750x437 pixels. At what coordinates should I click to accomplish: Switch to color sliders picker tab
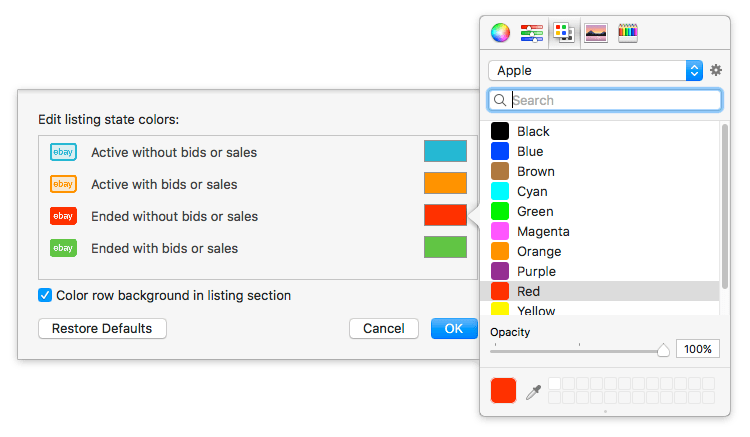pos(532,33)
